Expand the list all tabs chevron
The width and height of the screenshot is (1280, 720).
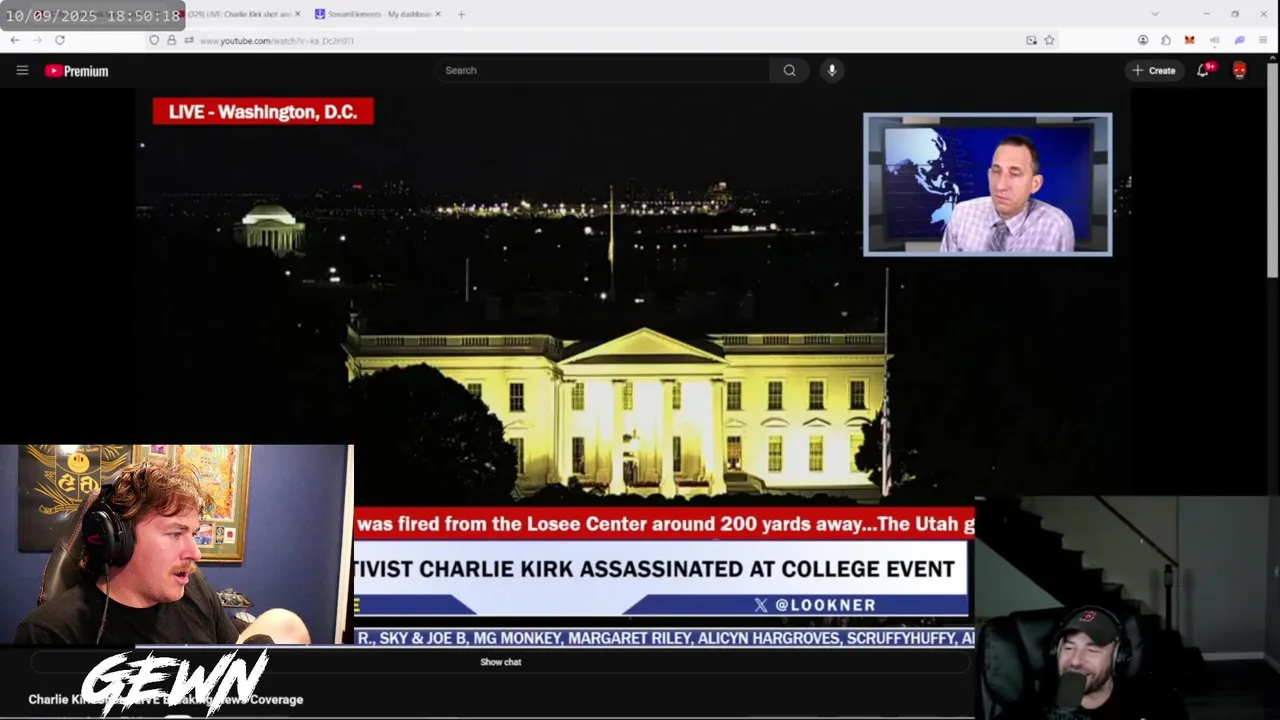[1155, 14]
